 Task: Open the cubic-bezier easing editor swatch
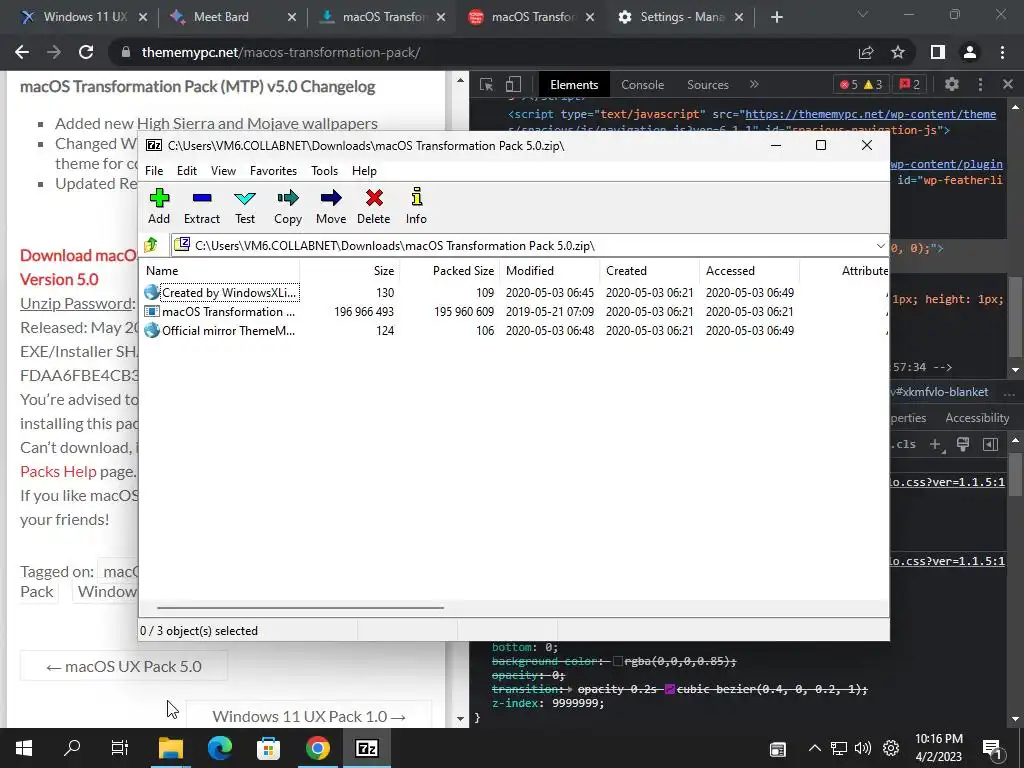(x=670, y=689)
